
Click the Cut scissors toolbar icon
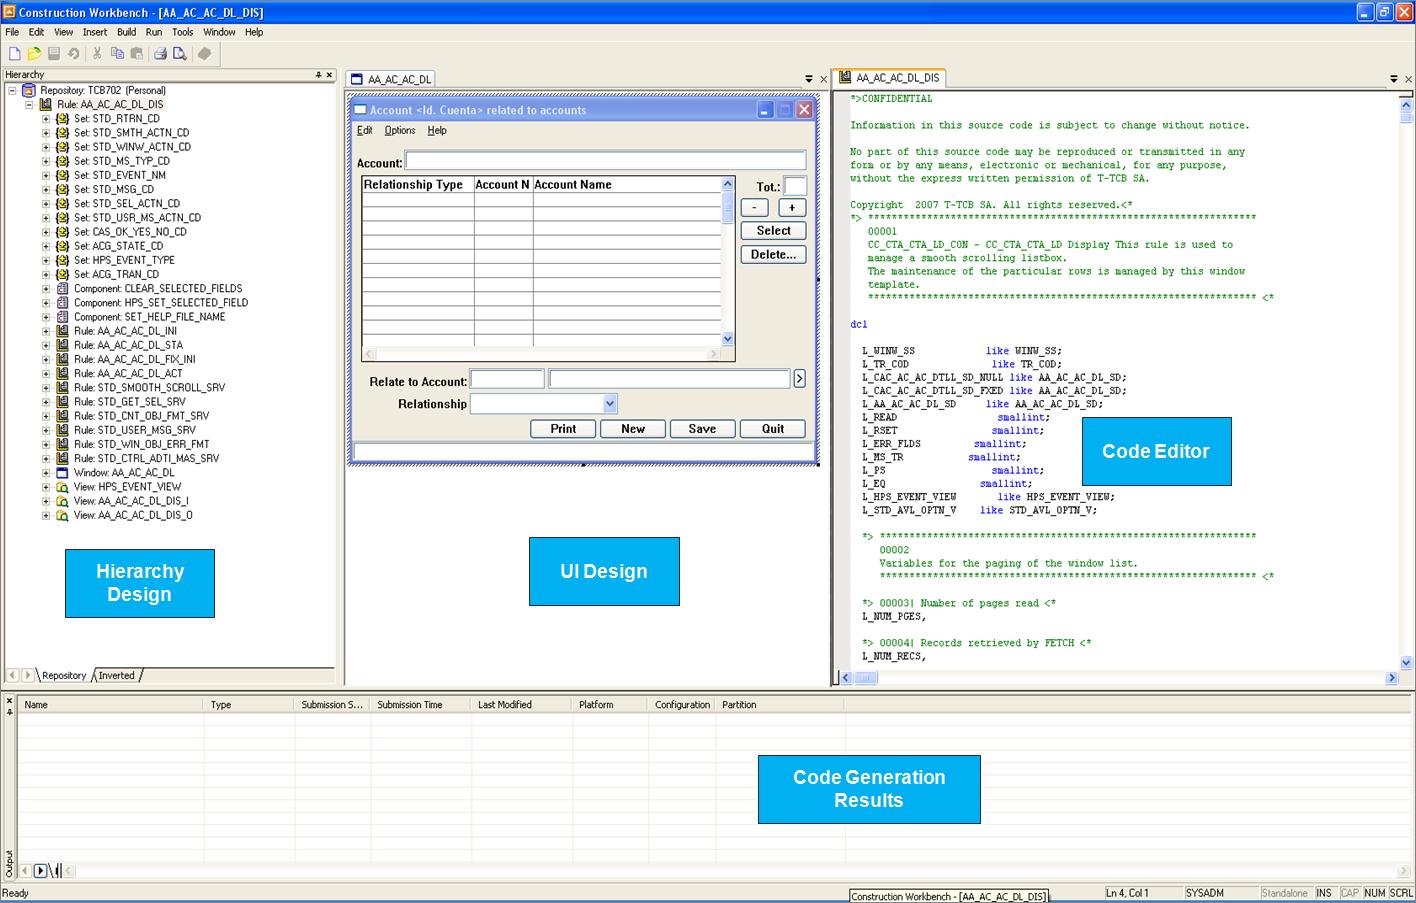tap(97, 54)
